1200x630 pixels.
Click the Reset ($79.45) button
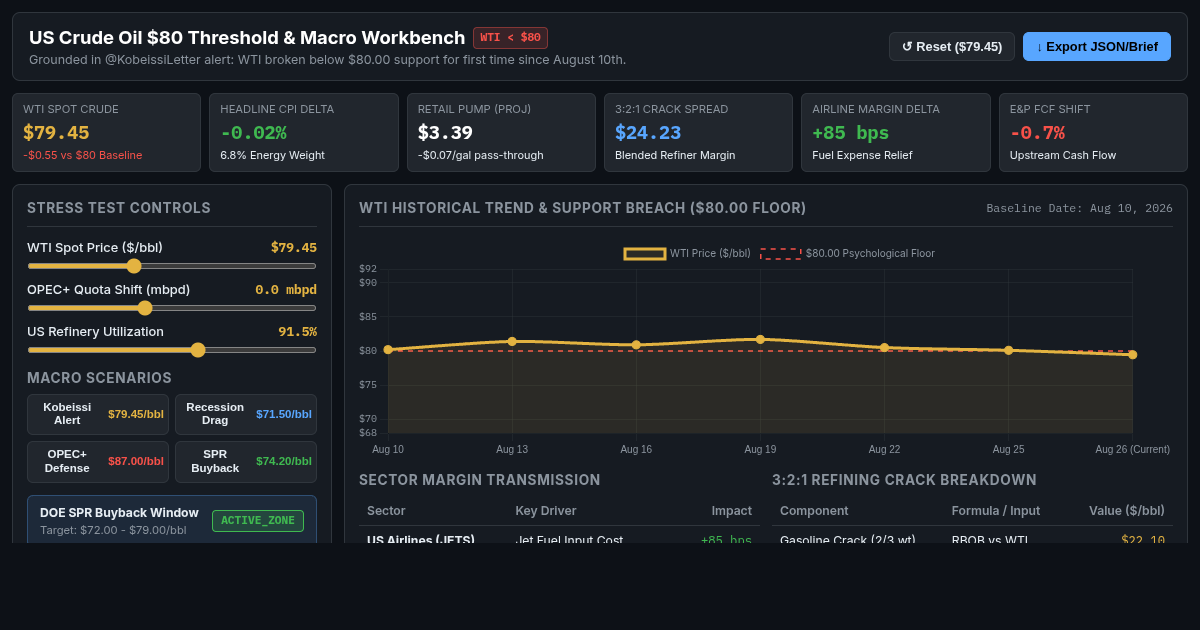(951, 47)
